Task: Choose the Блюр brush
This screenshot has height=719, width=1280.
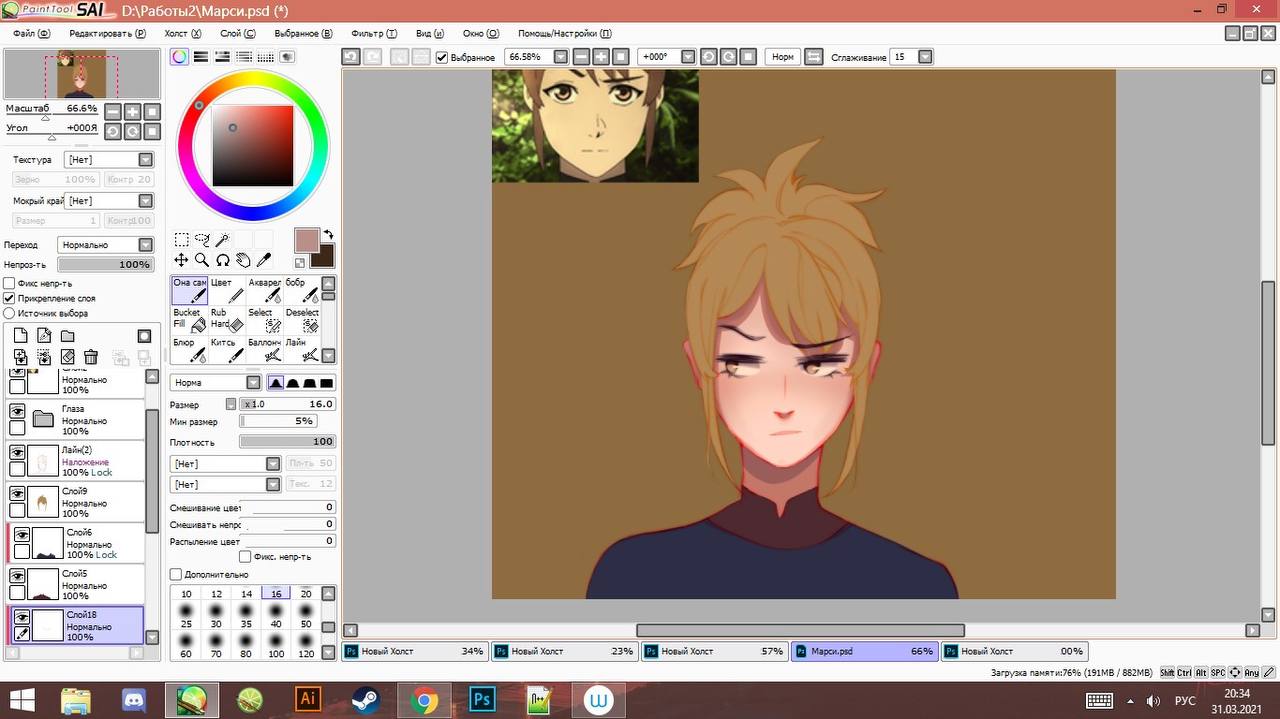Action: pos(189,350)
